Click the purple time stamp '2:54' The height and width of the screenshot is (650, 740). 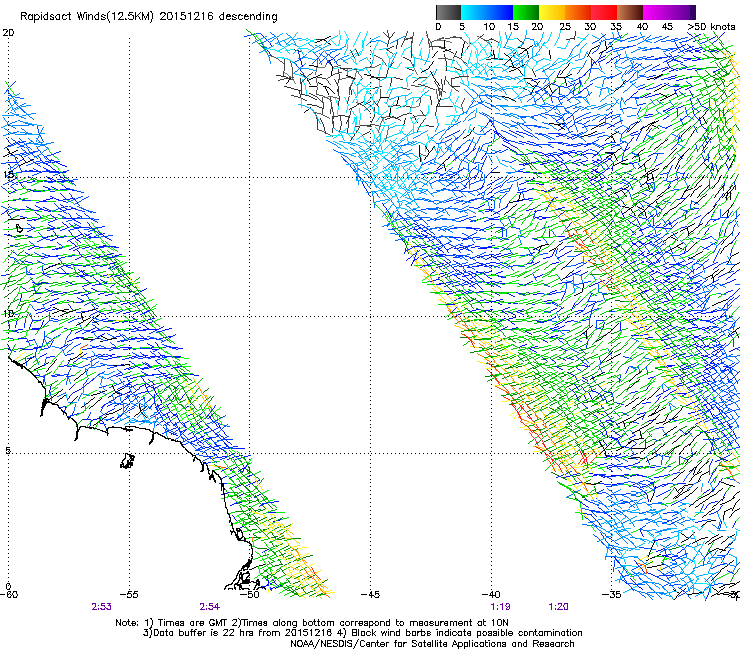click(x=210, y=607)
